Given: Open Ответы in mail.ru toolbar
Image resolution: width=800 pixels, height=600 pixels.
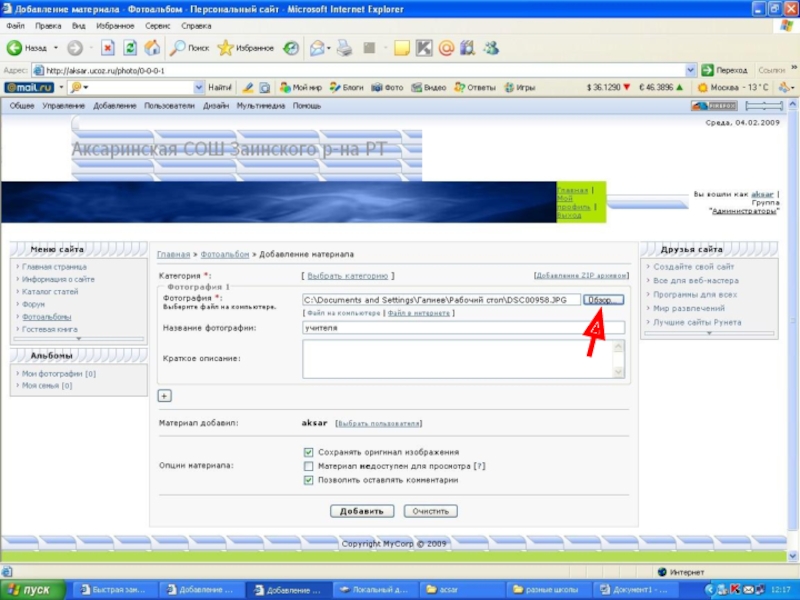Looking at the screenshot, I should click(x=475, y=88).
